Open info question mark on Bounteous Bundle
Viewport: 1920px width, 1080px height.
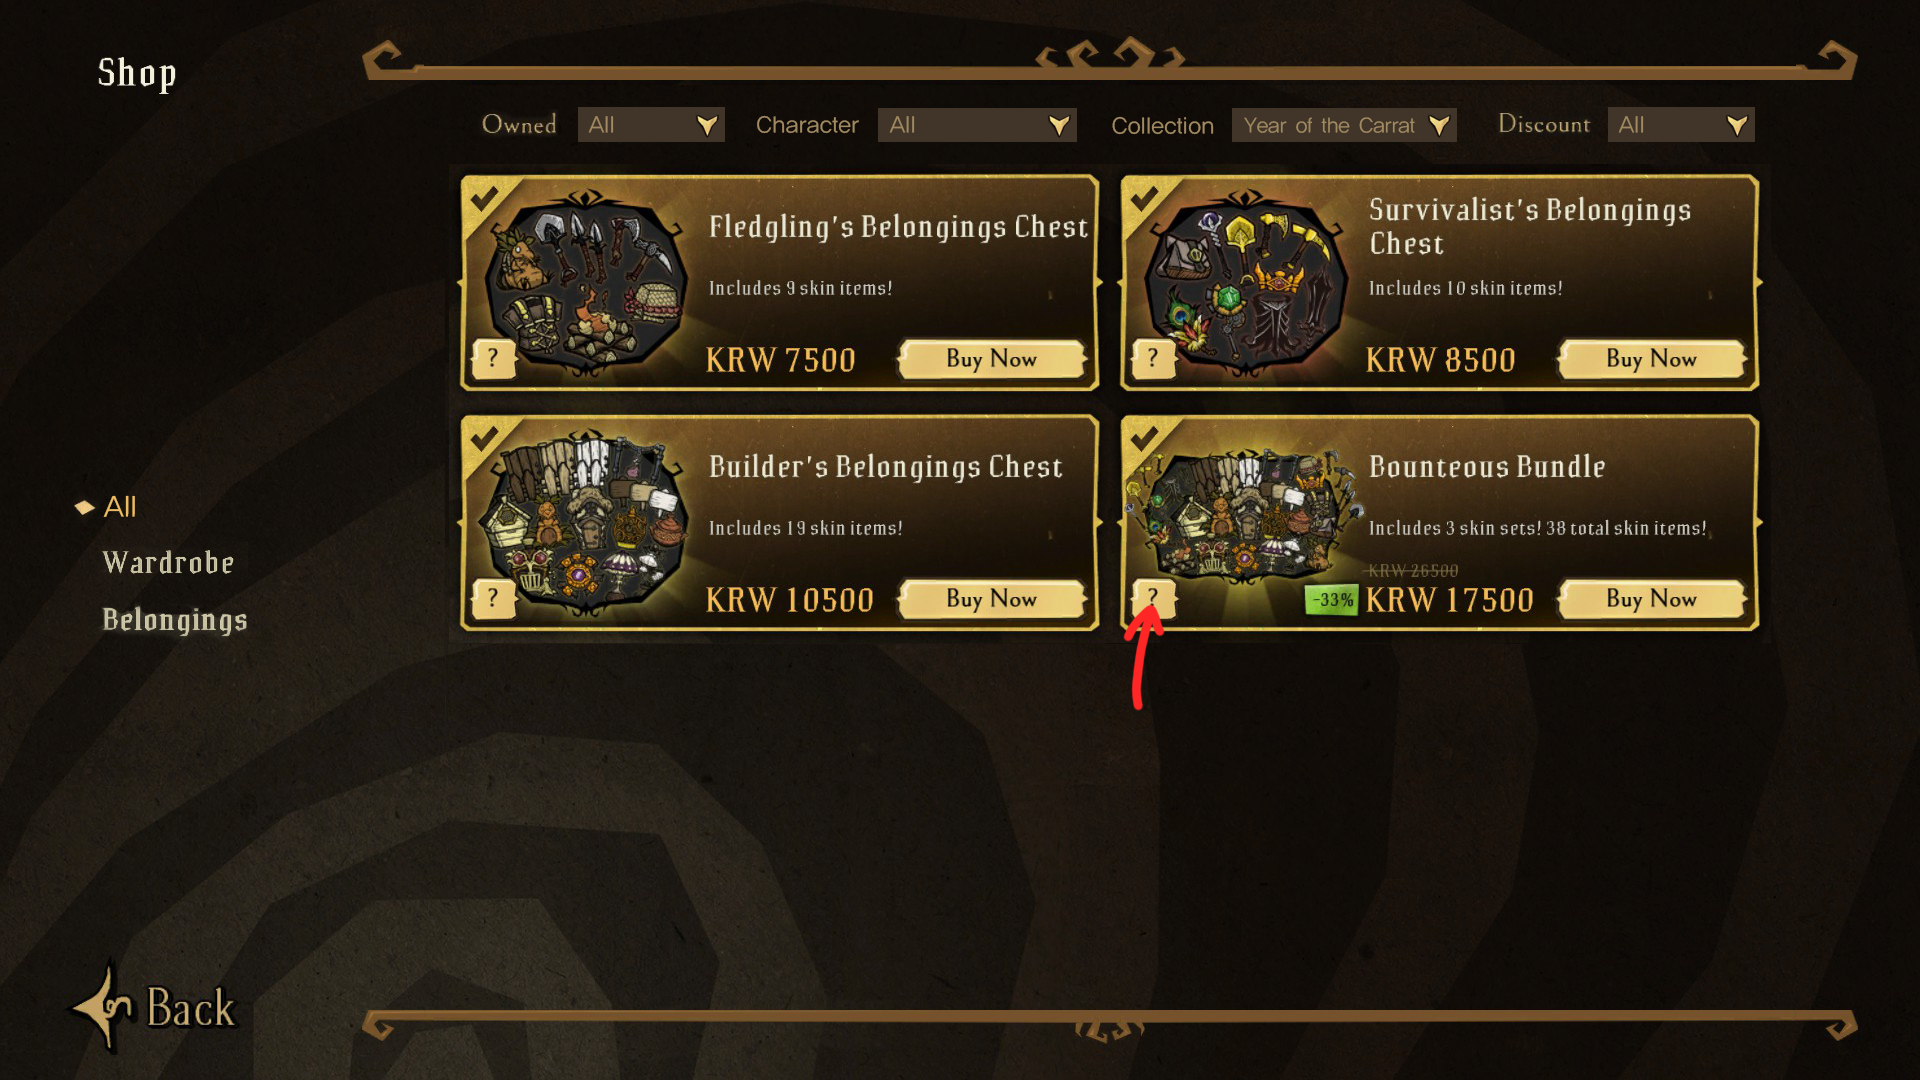pyautogui.click(x=1153, y=598)
